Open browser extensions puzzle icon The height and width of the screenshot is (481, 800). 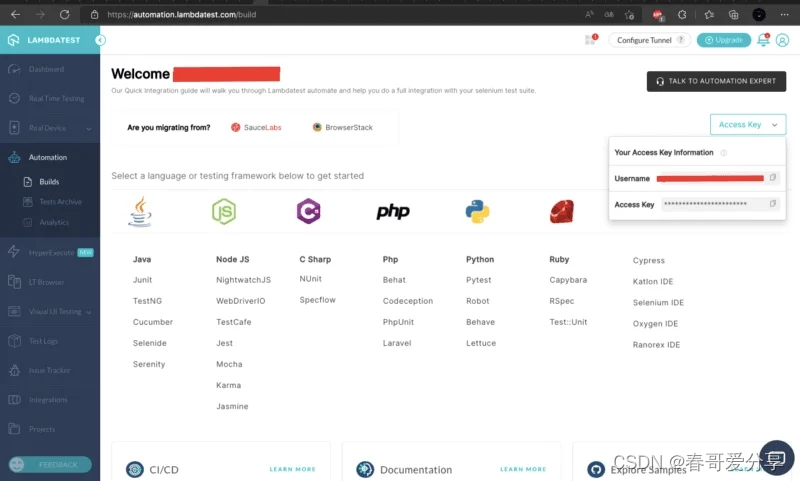click(682, 14)
